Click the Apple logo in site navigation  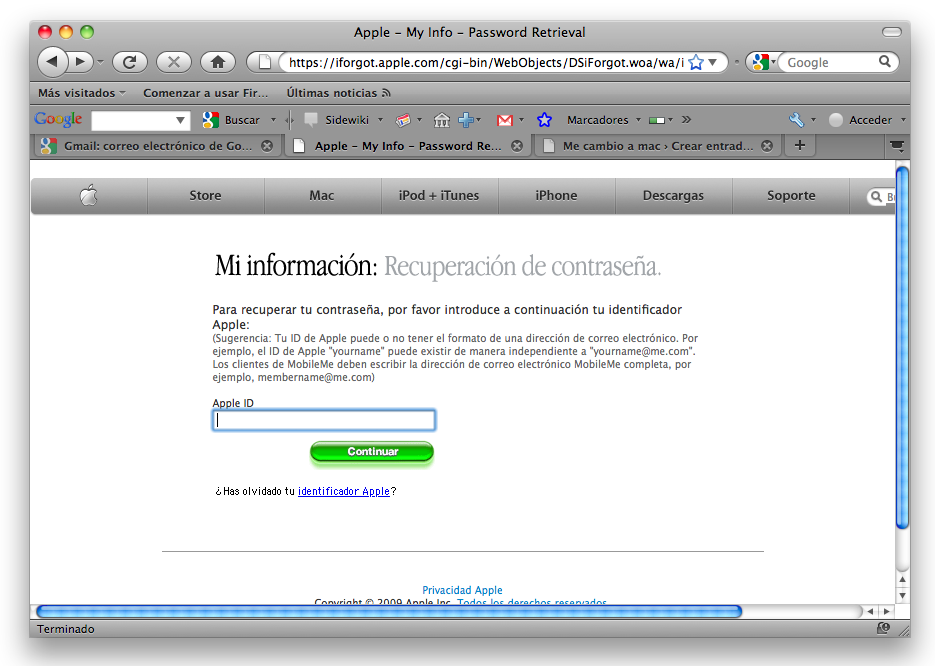[89, 195]
